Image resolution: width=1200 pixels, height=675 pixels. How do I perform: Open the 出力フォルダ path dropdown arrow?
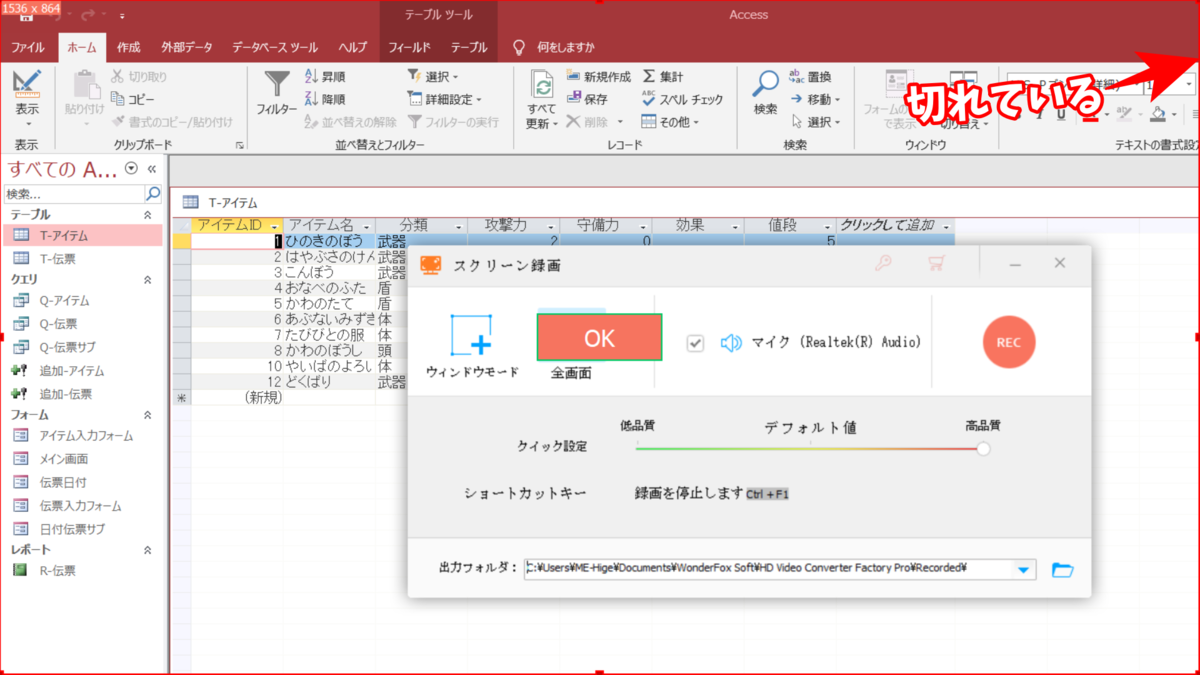pyautogui.click(x=1023, y=570)
